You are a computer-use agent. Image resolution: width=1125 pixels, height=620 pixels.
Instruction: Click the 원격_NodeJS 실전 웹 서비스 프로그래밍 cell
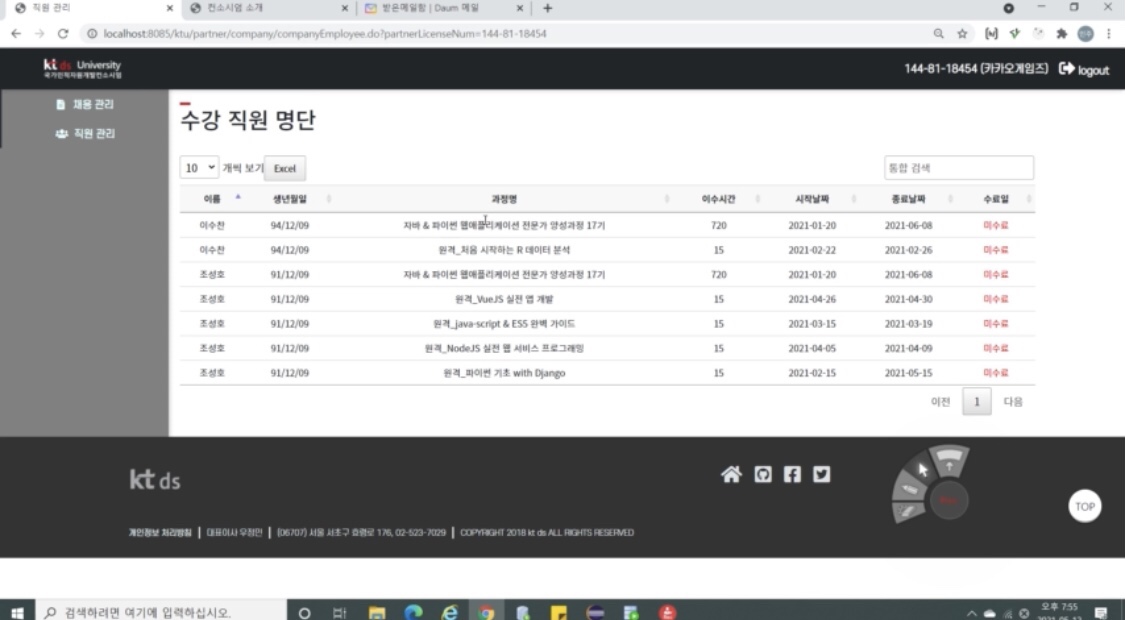coord(504,348)
